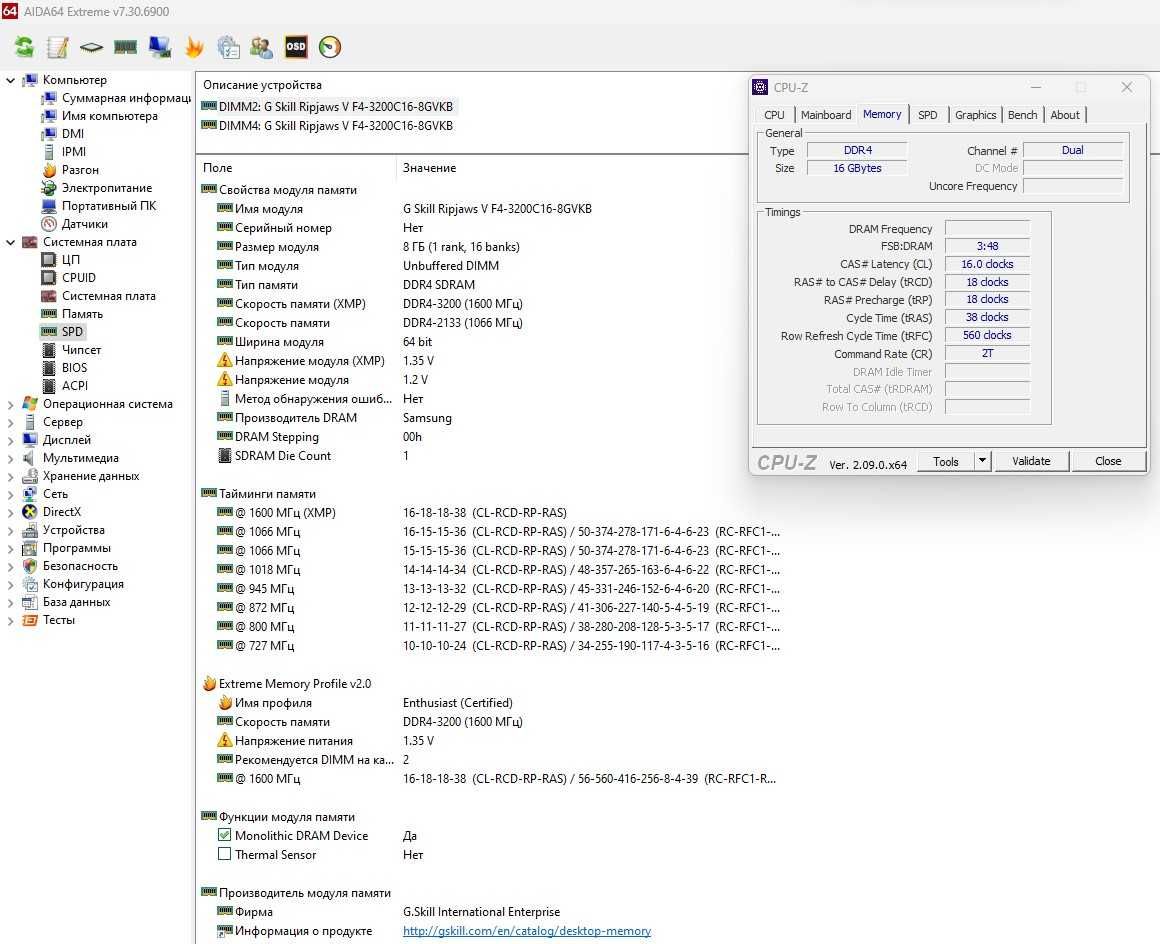Select the DMI tree item
Viewport: 1160px width, 944px height.
(x=73, y=134)
